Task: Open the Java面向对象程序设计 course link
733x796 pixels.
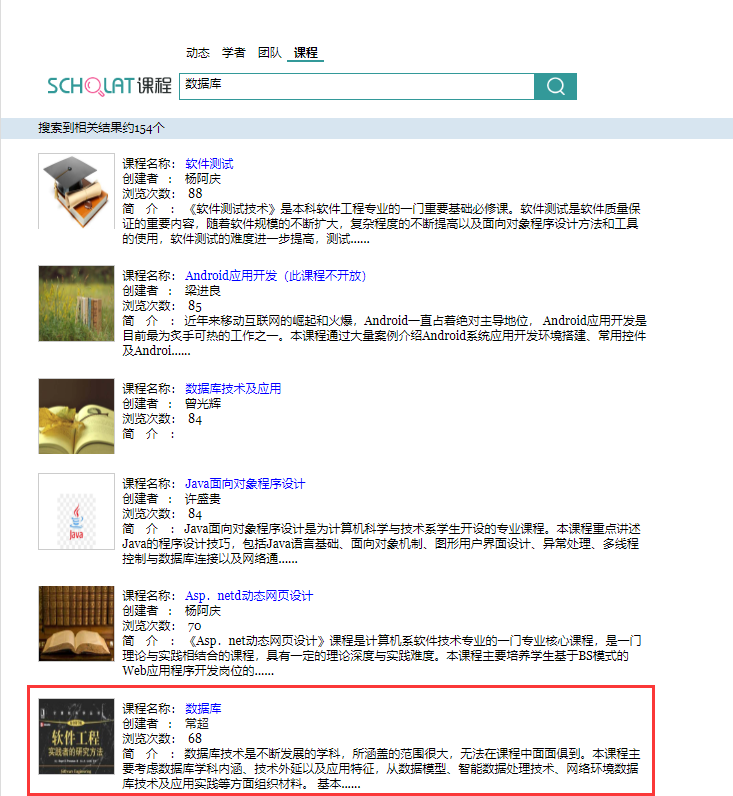Action: coord(245,484)
